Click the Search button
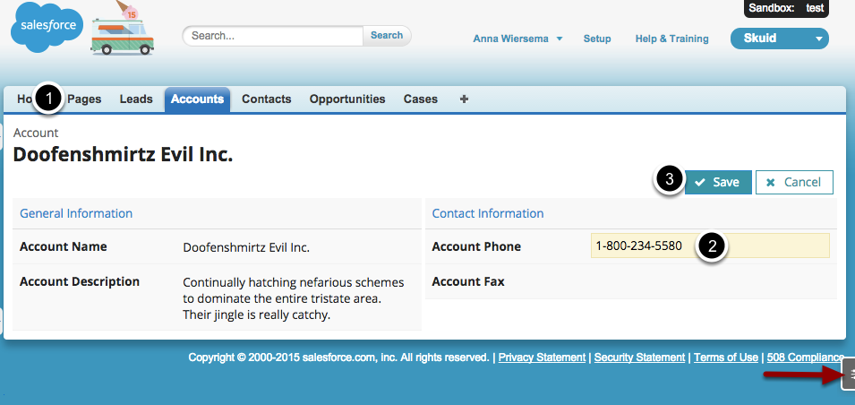The width and height of the screenshot is (855, 405). [386, 35]
